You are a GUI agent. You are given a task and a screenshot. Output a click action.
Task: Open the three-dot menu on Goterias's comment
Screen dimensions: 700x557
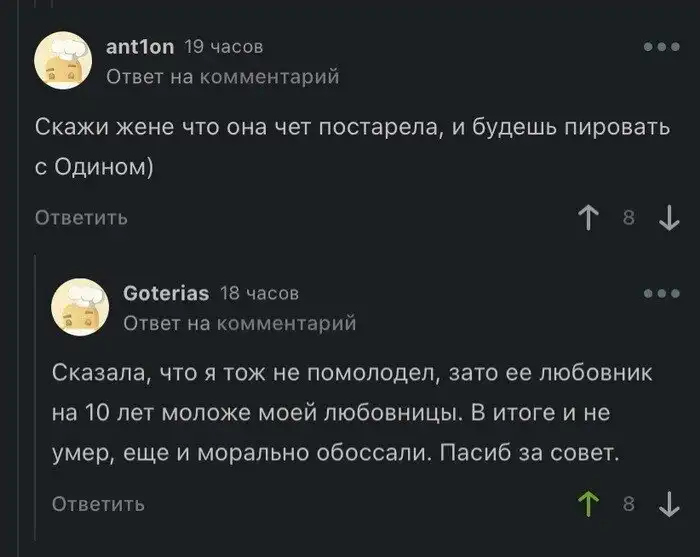[x=661, y=294]
